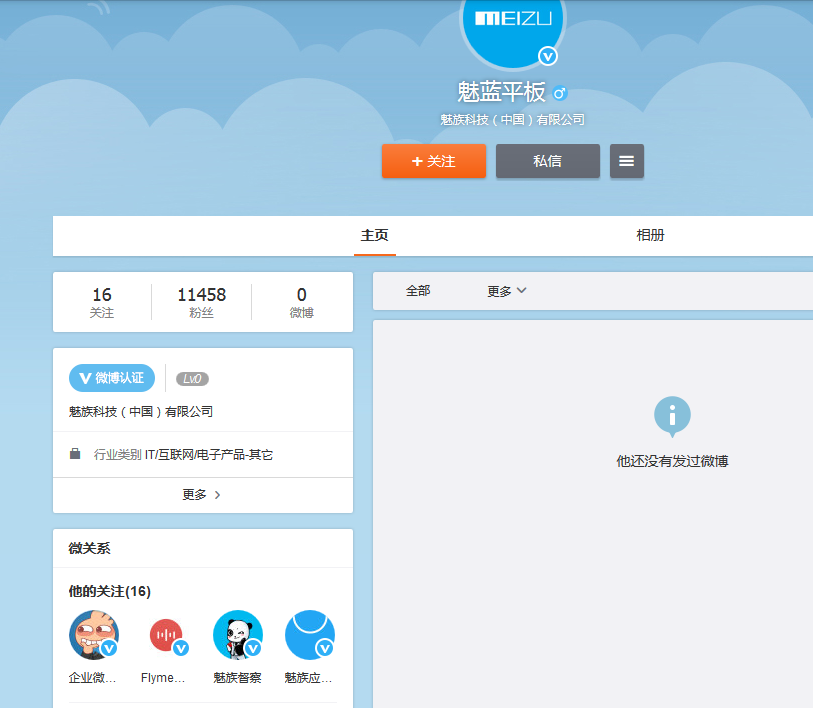
Task: Open the Flyme account avatar
Action: point(165,635)
